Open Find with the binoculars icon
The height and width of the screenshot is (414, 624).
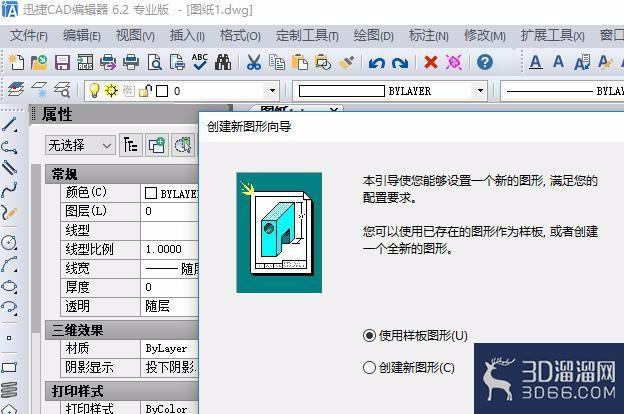tap(223, 62)
